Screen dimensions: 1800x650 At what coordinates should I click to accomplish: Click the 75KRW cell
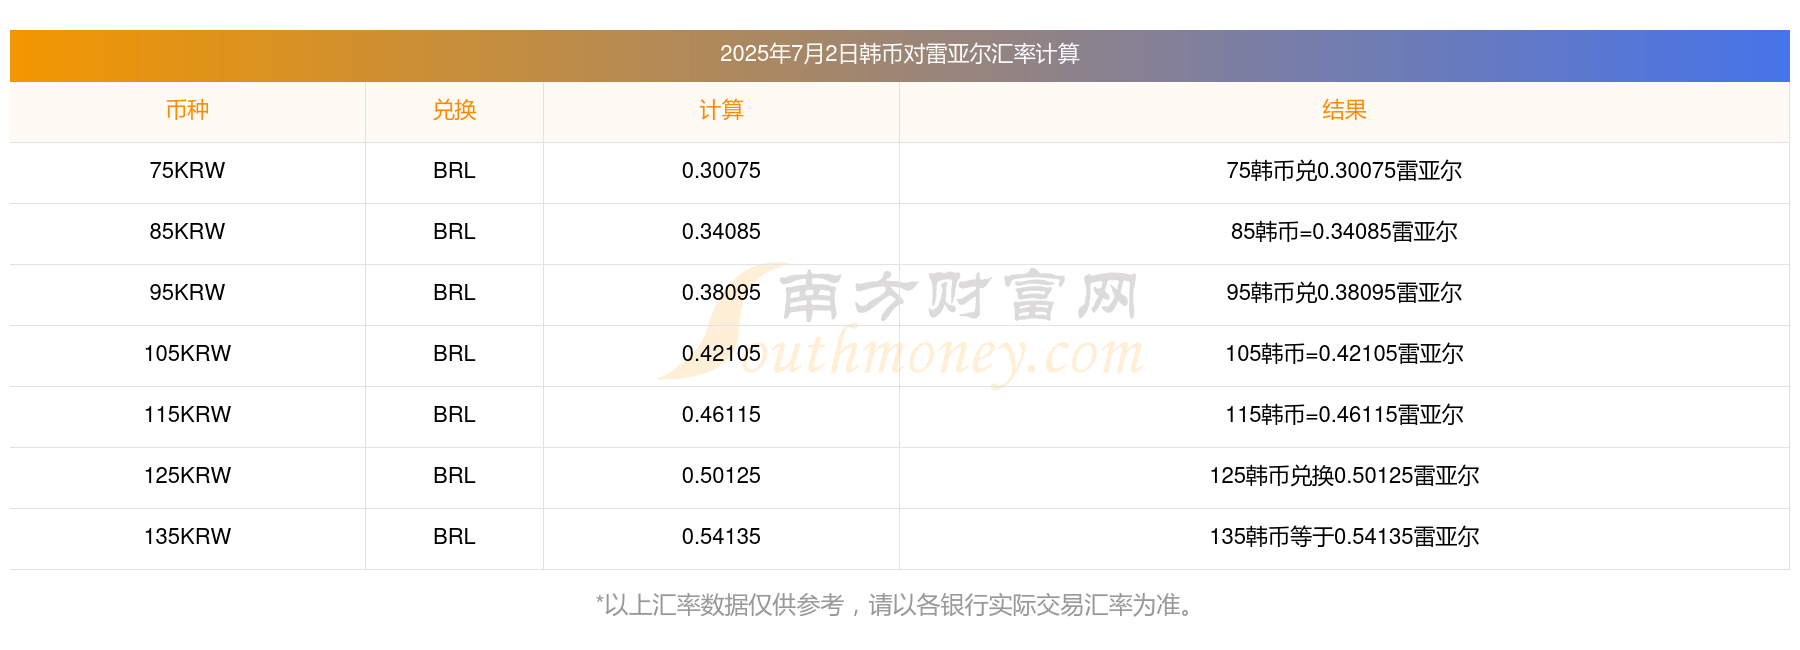187,171
